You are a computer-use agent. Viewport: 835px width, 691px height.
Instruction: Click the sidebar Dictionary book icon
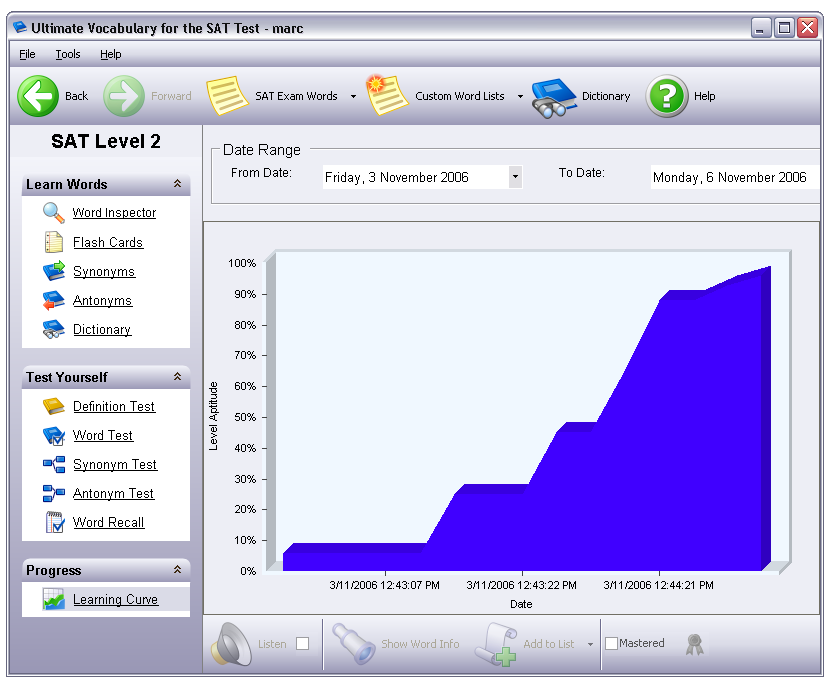54,330
